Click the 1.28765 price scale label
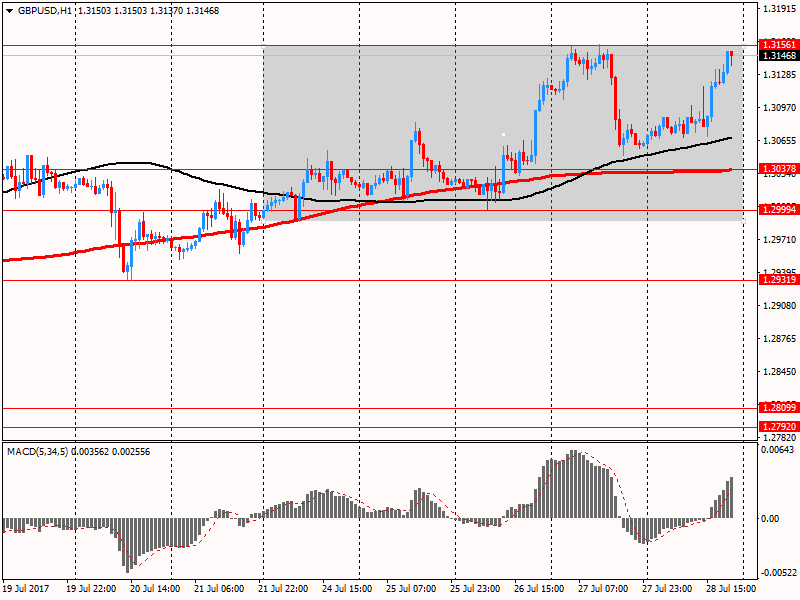The image size is (800, 600). coord(779,339)
